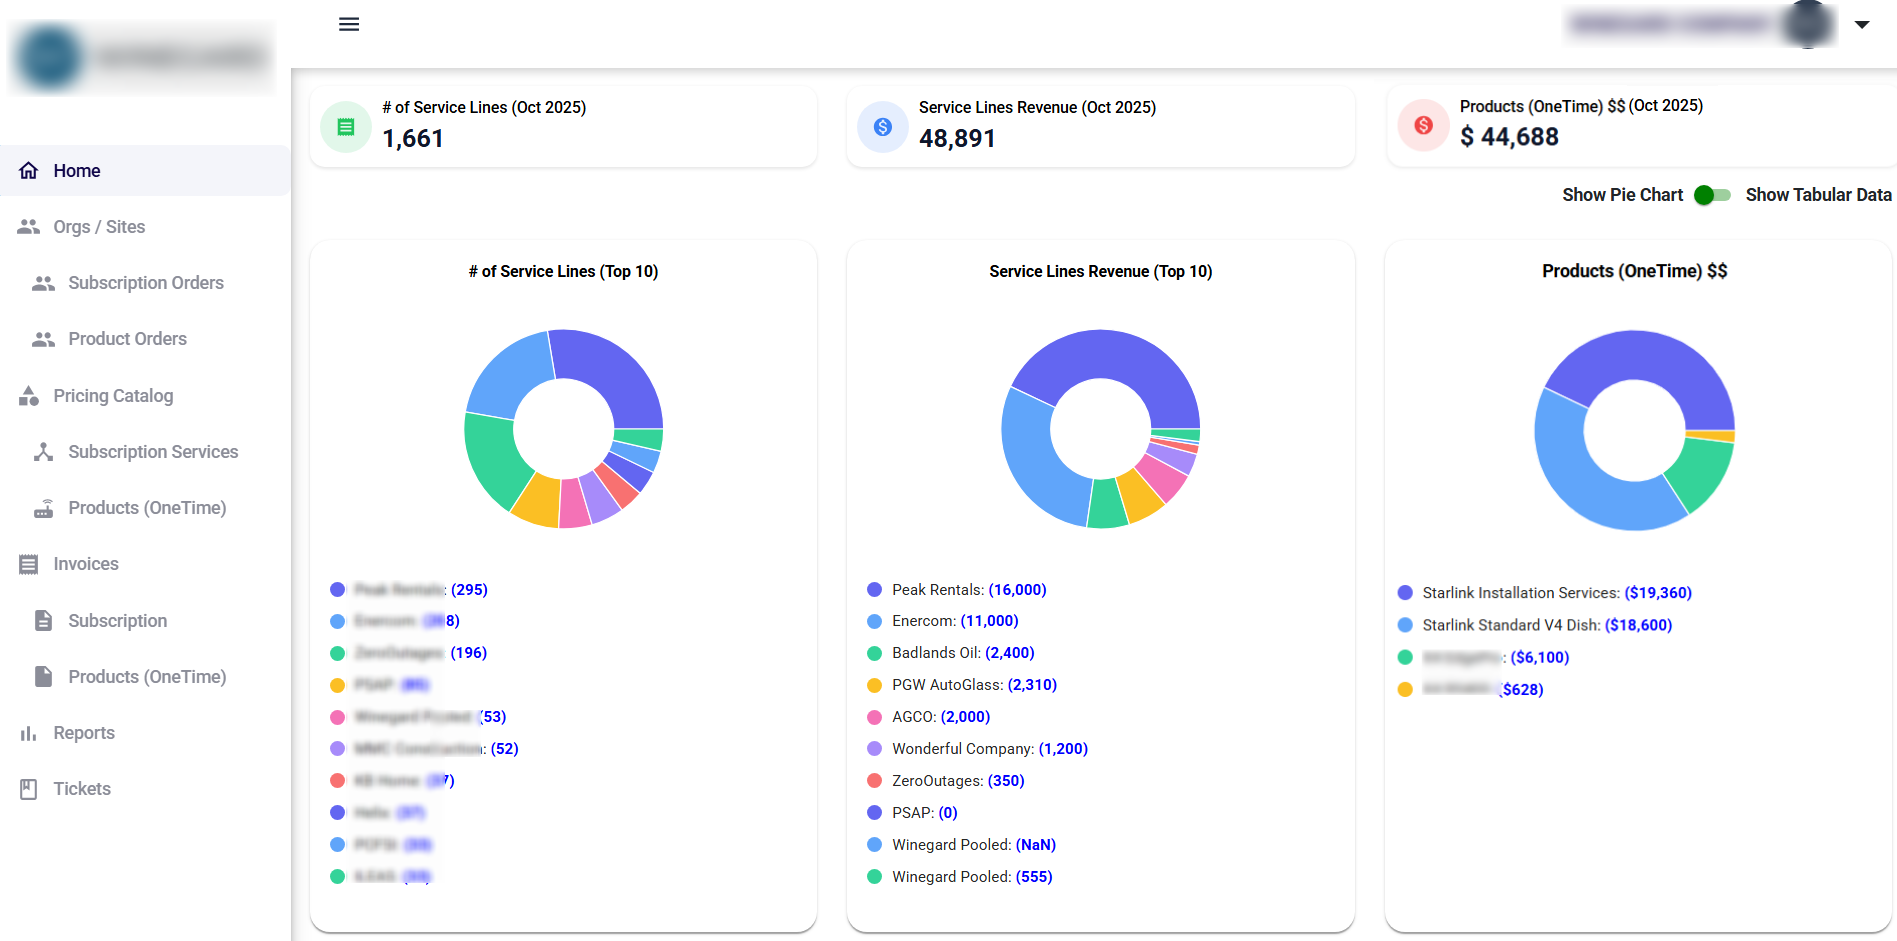Click the Pricing Catalog shapes icon

click(29, 396)
